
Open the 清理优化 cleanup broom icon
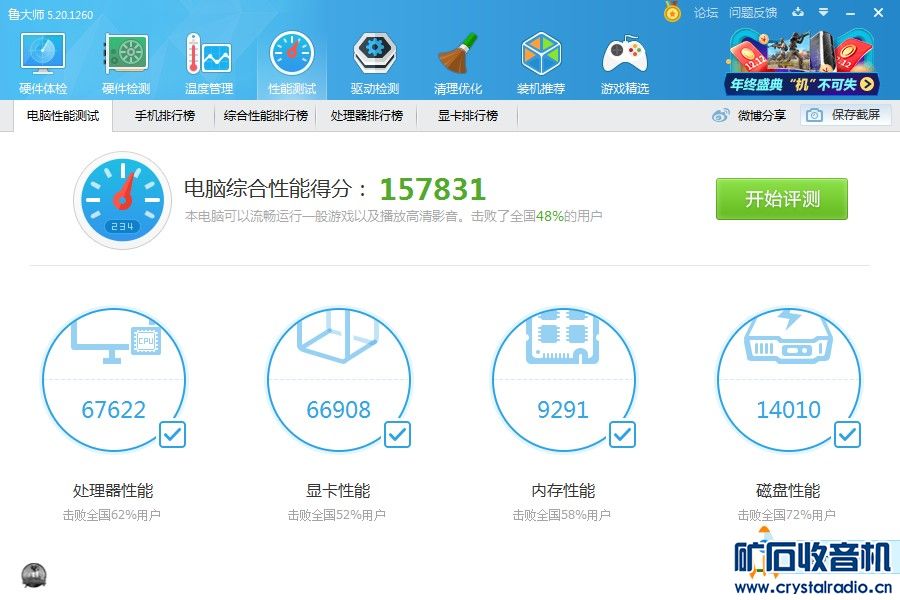tap(457, 63)
